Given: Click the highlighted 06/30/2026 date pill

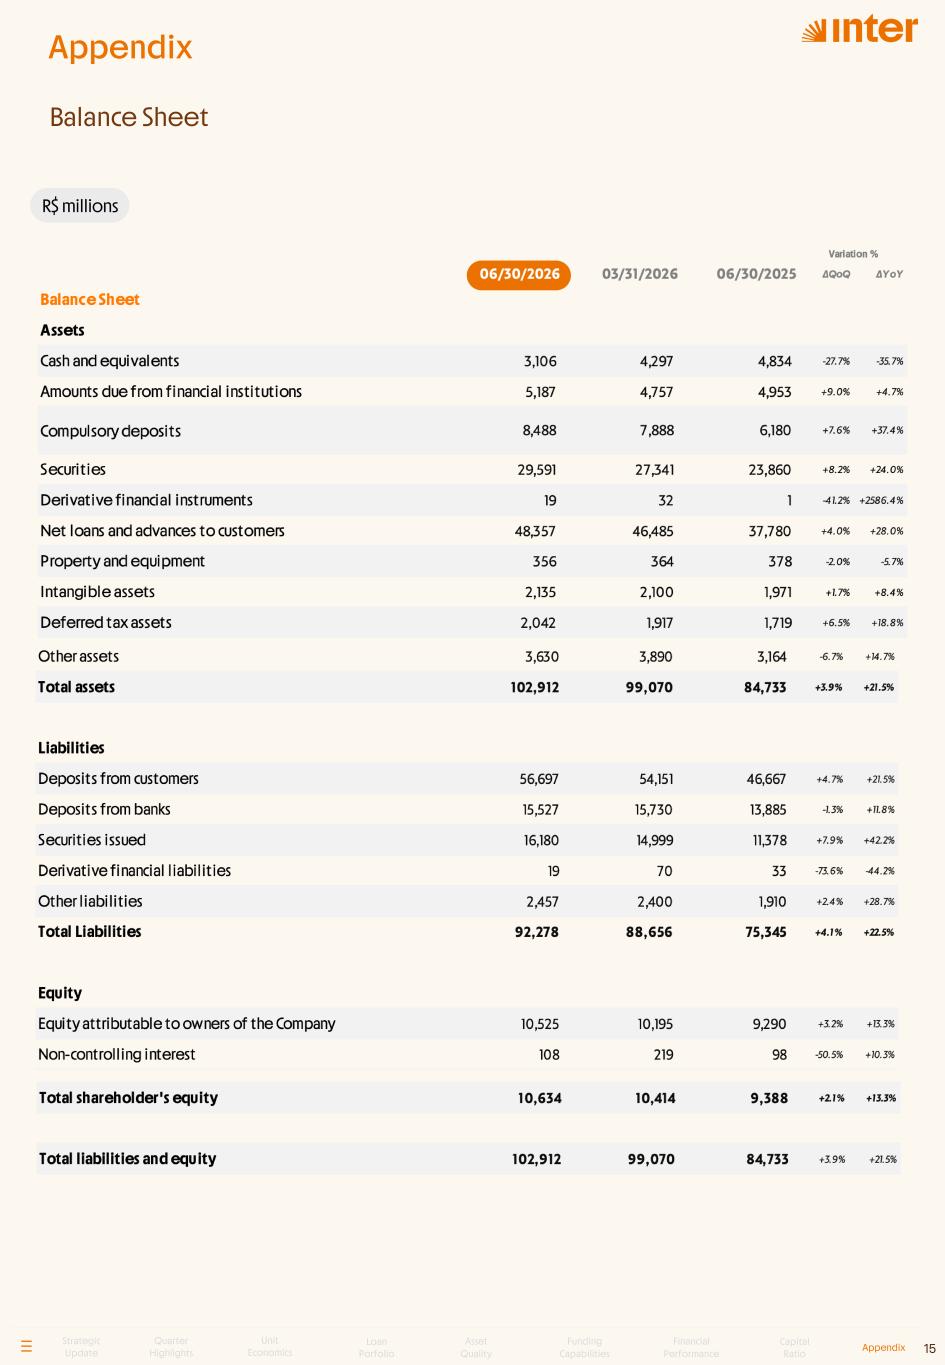Looking at the screenshot, I should pyautogui.click(x=519, y=275).
